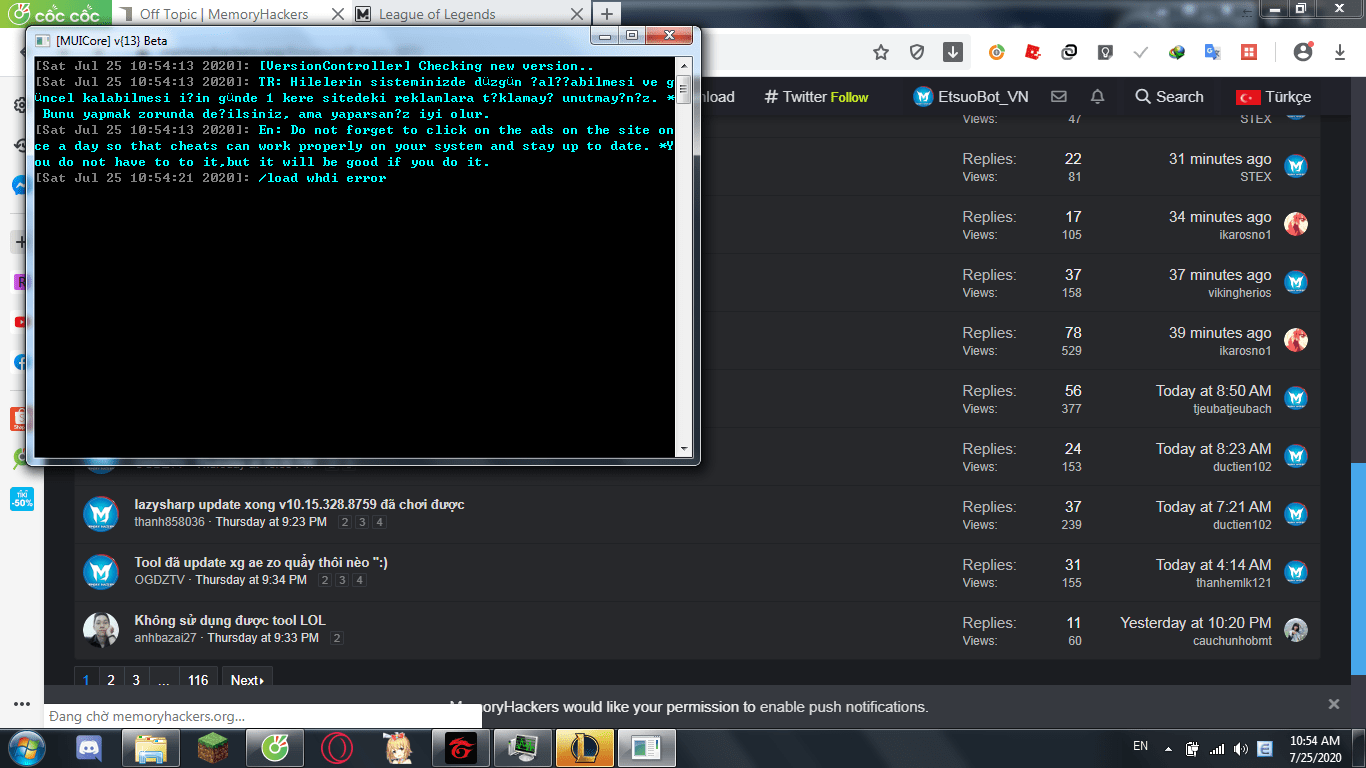This screenshot has height=768, width=1366.
Task: Open thread 'Không sử dụng được tool LOL'
Action: 230,620
